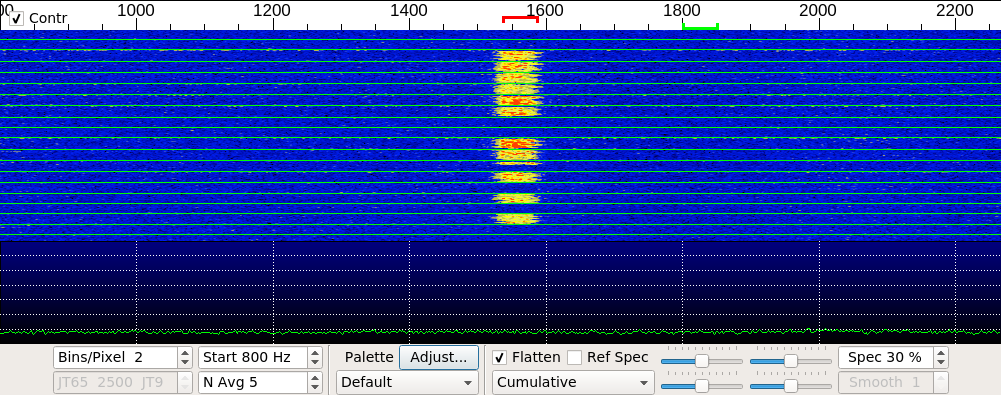Decrease Spec 30 % value arrow

click(940, 362)
